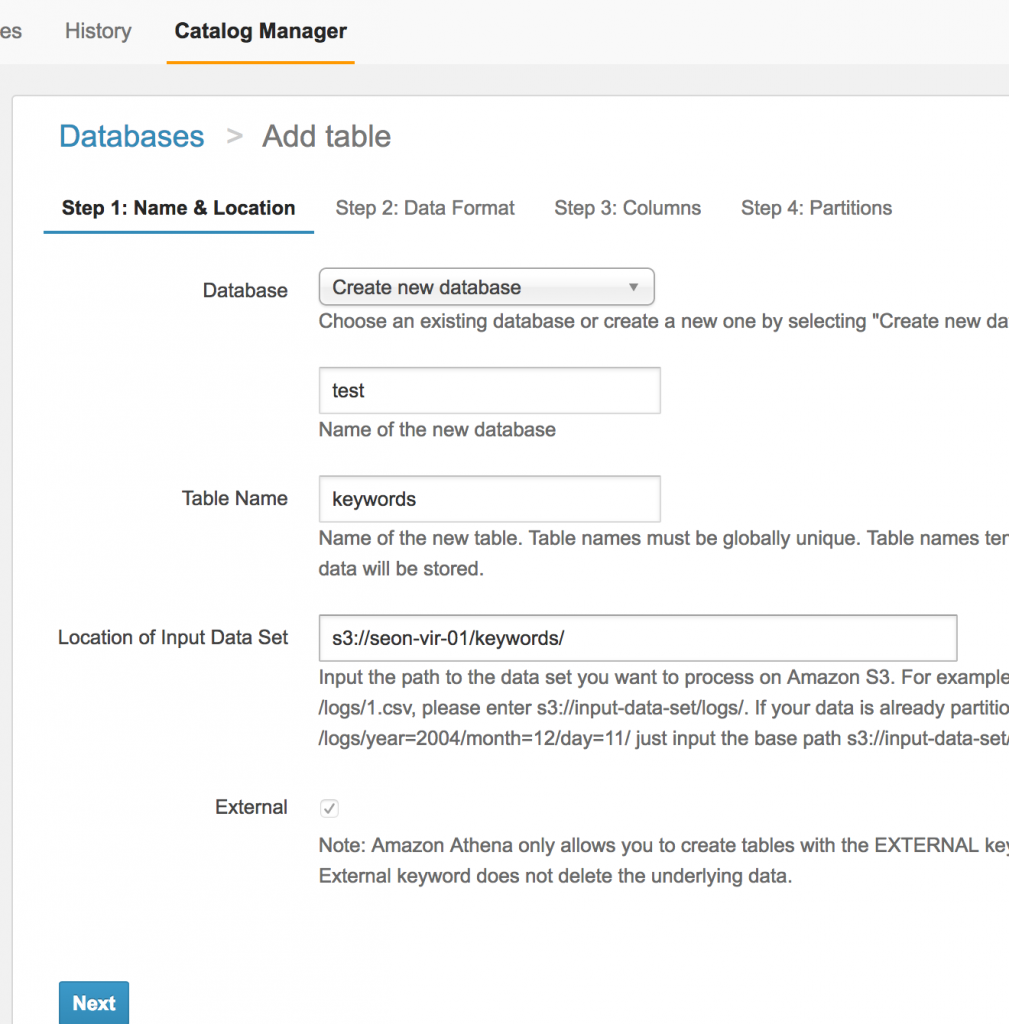This screenshot has height=1024, width=1009.
Task: Return to Step 1: Name & Location
Action: [178, 208]
